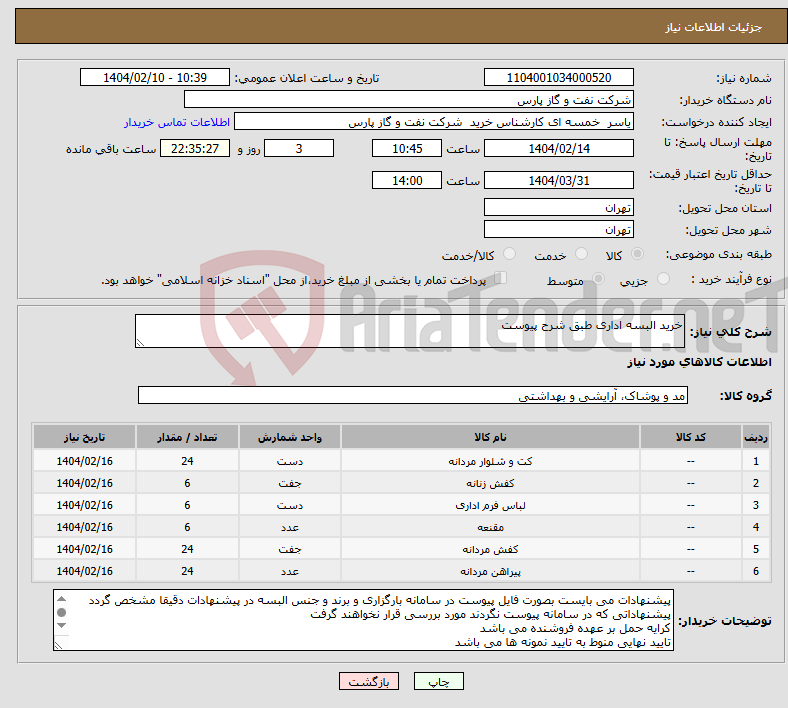Click the response deadline date 1404/02/14
Screen dimensions: 788x708
tap(558, 148)
